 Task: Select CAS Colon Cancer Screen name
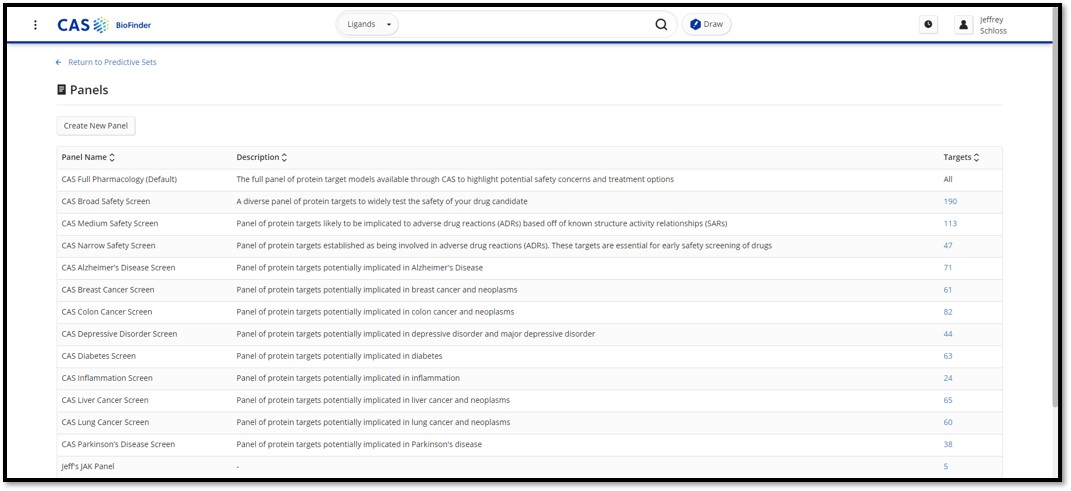(x=107, y=311)
